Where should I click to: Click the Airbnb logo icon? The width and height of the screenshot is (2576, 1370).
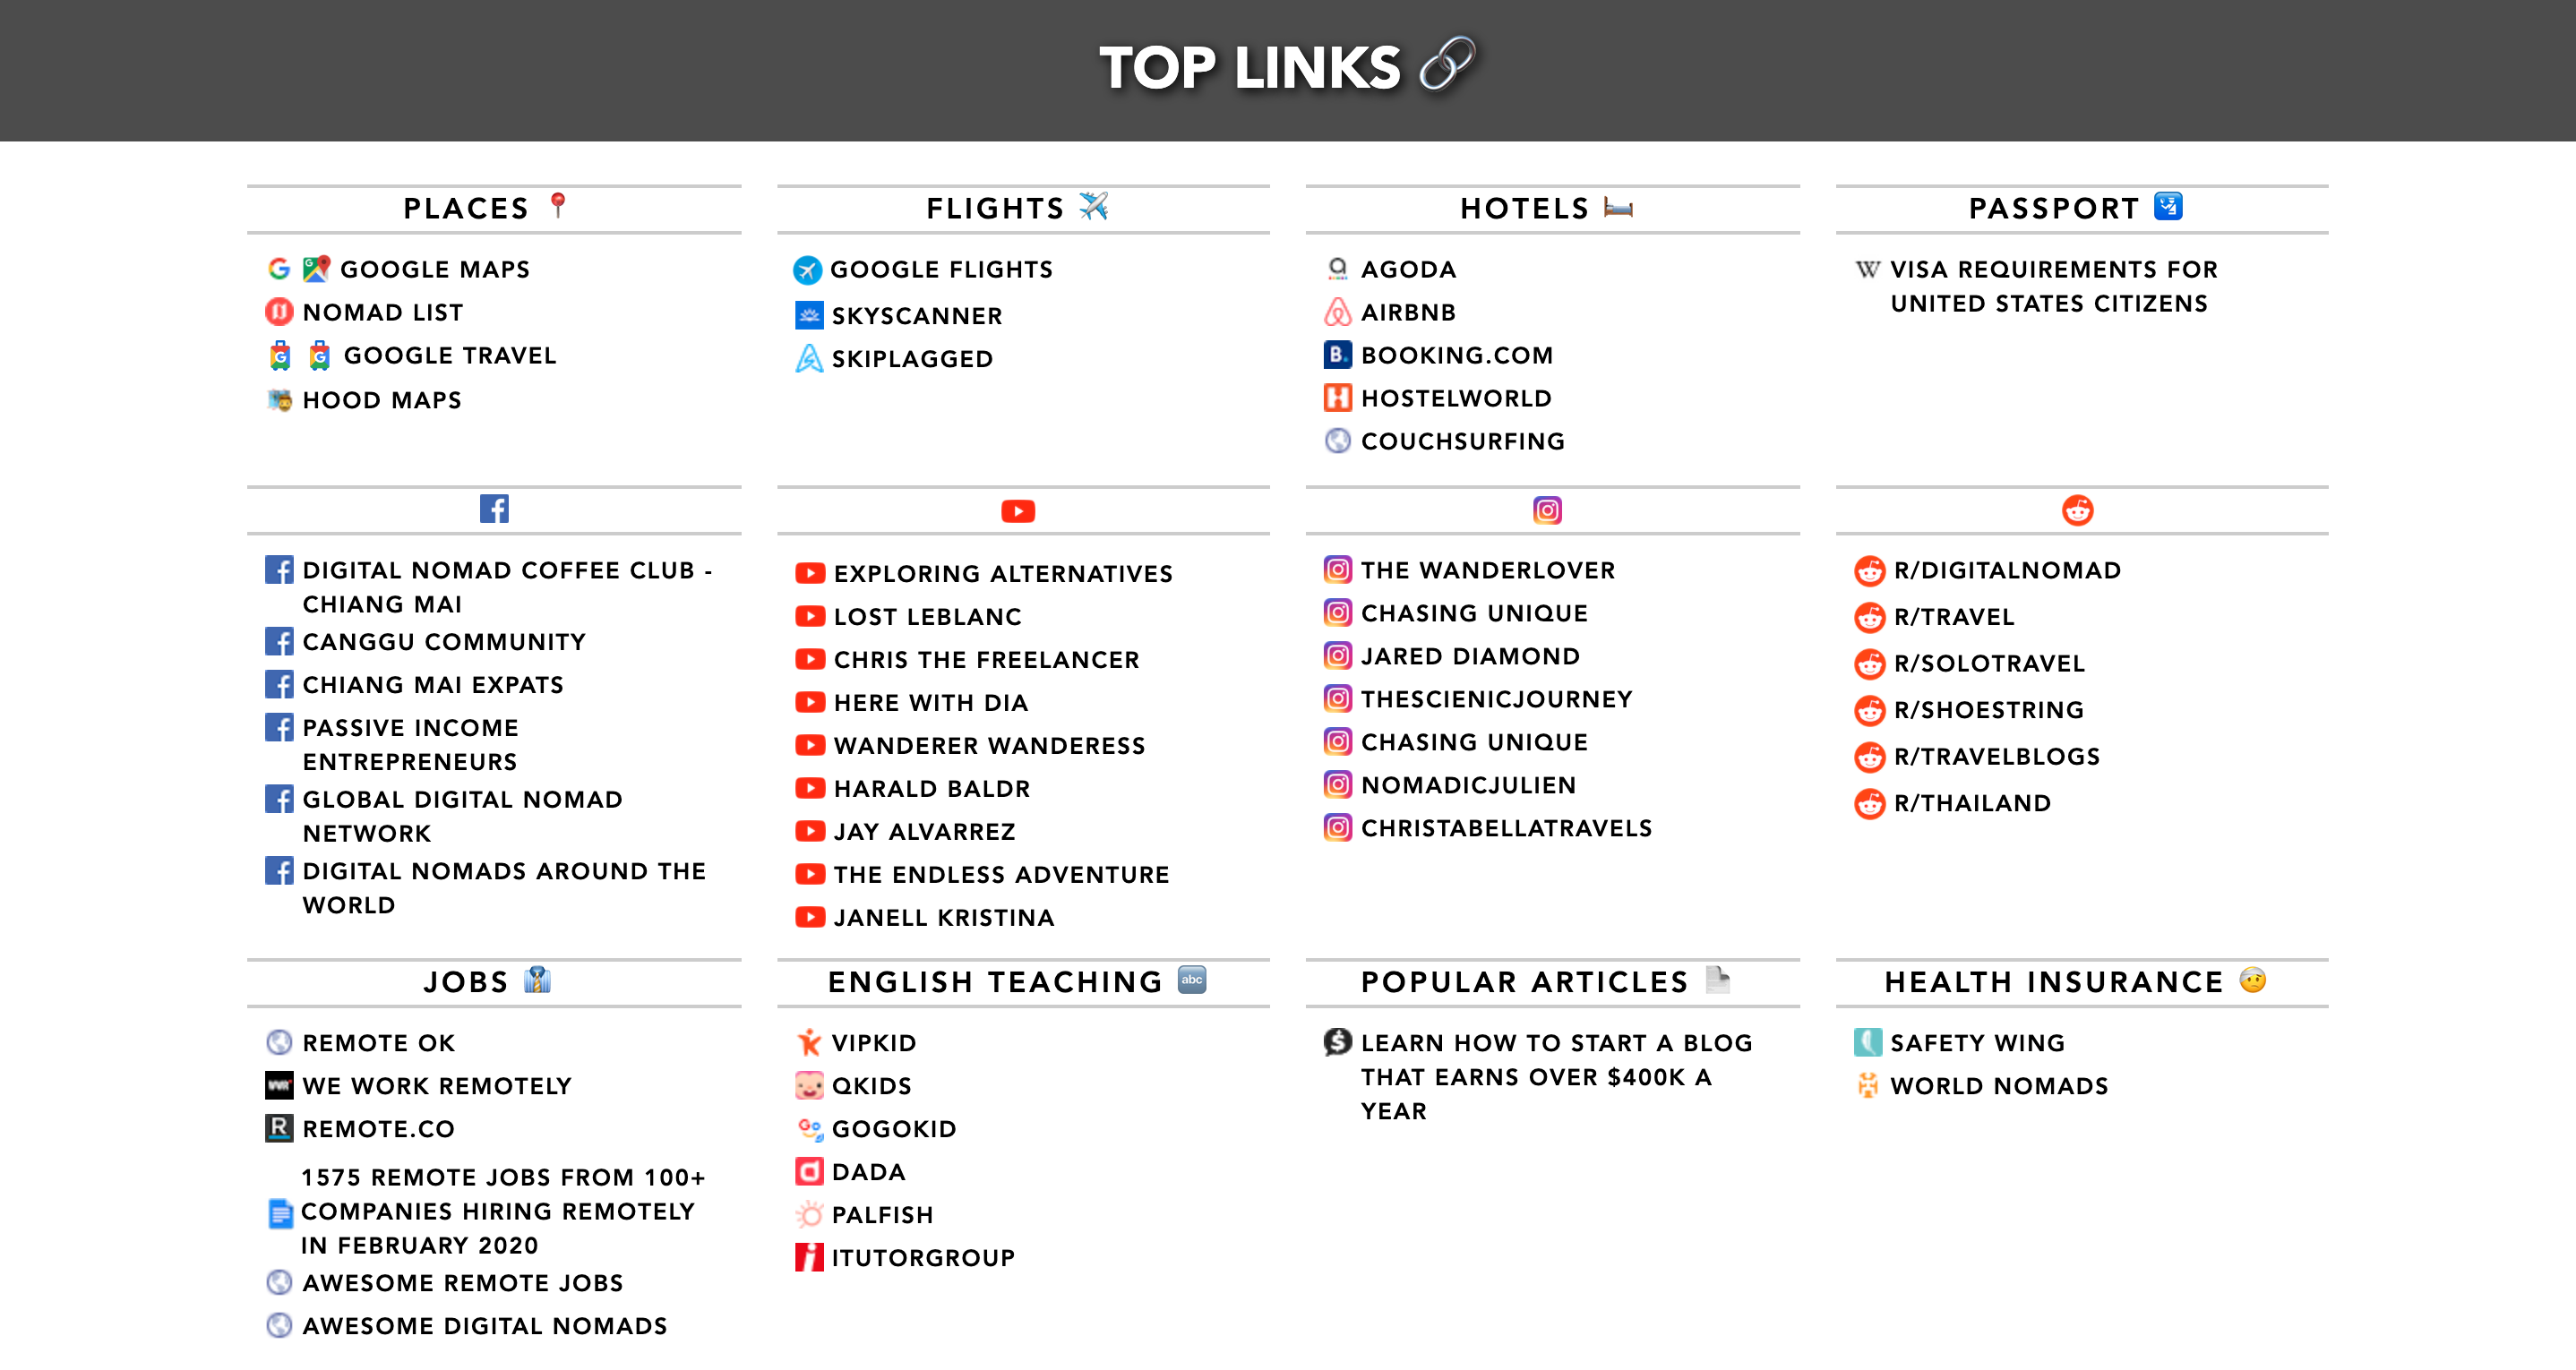(x=1337, y=312)
